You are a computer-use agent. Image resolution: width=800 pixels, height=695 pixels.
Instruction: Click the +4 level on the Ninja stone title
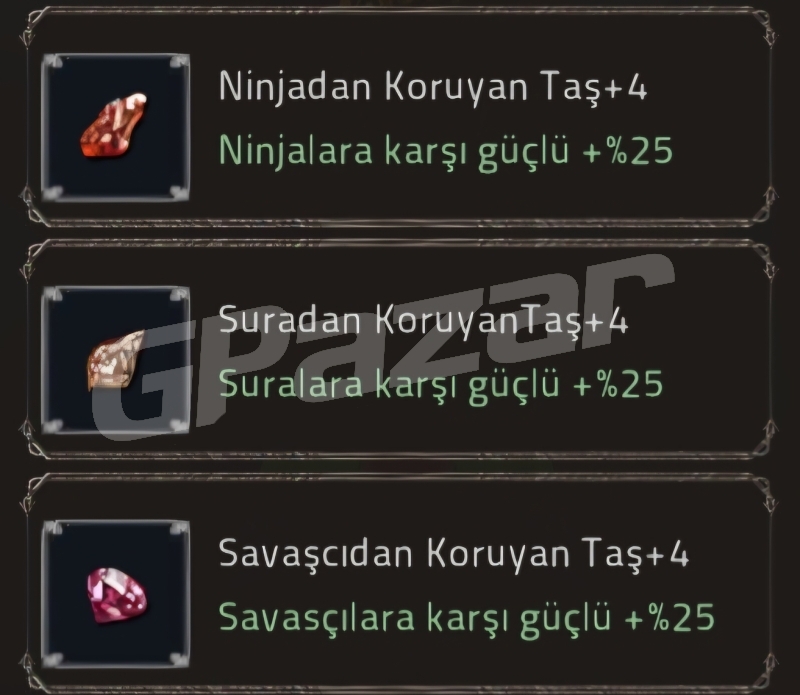(626, 86)
